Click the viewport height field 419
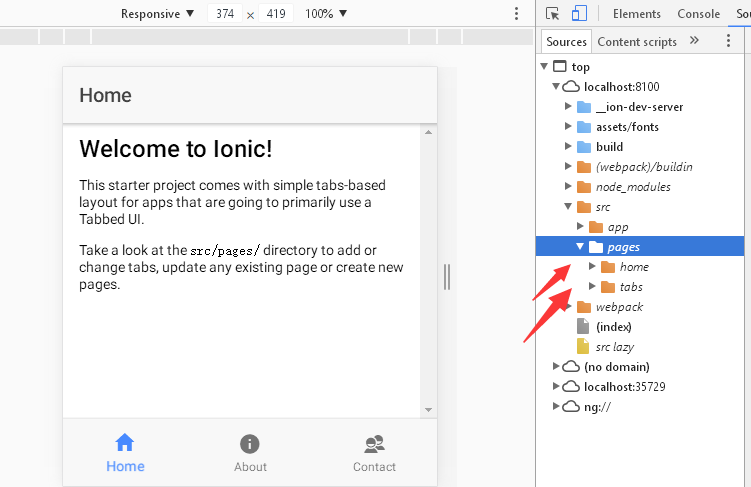 [276, 13]
